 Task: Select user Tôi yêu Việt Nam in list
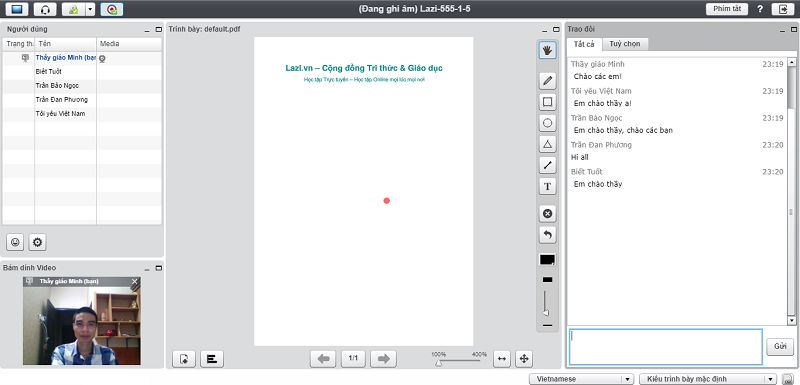[x=82, y=114]
